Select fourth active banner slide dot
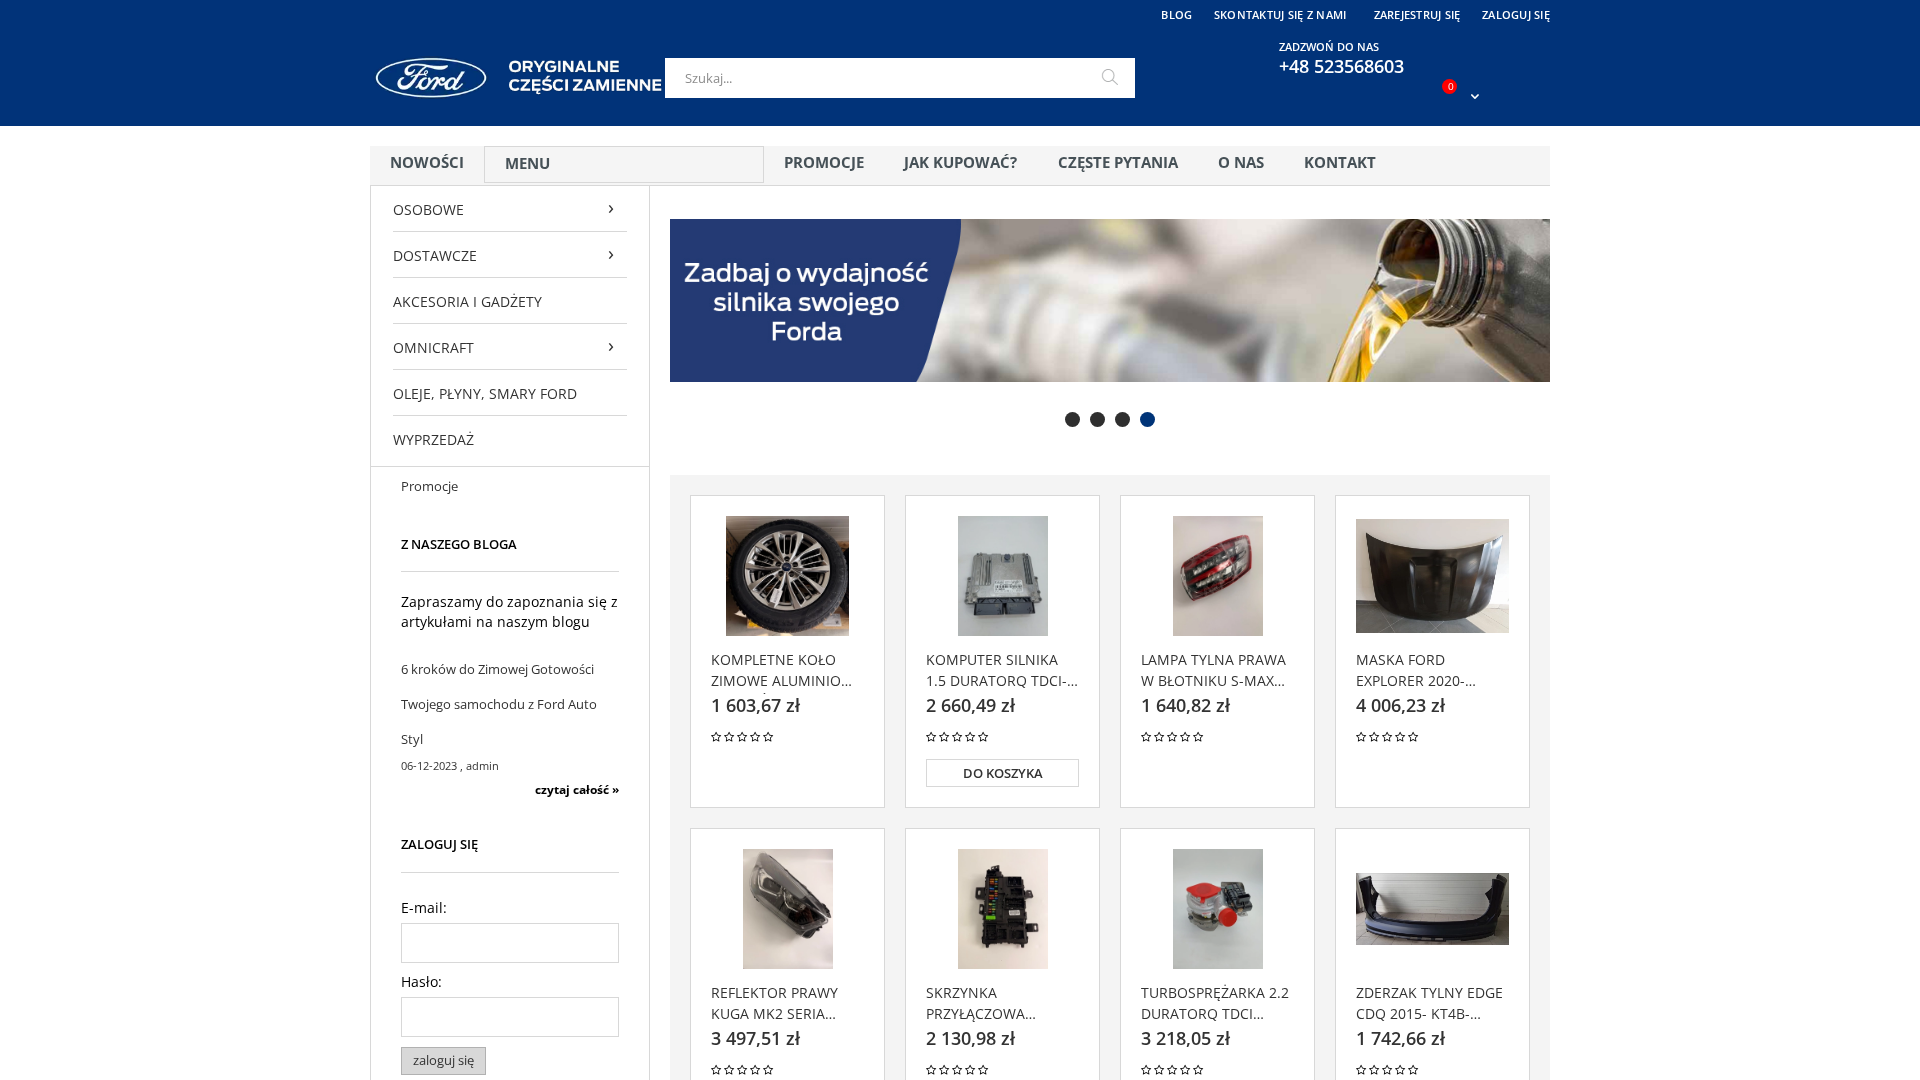This screenshot has height=1080, width=1920. [1147, 420]
